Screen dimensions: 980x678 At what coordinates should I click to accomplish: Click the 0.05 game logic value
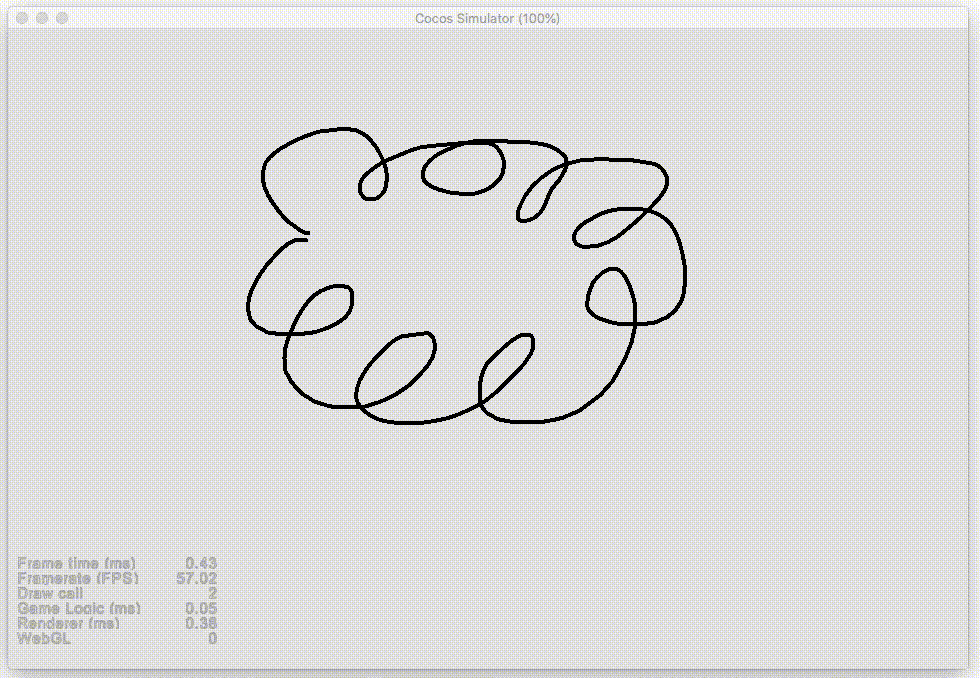pyautogui.click(x=201, y=608)
